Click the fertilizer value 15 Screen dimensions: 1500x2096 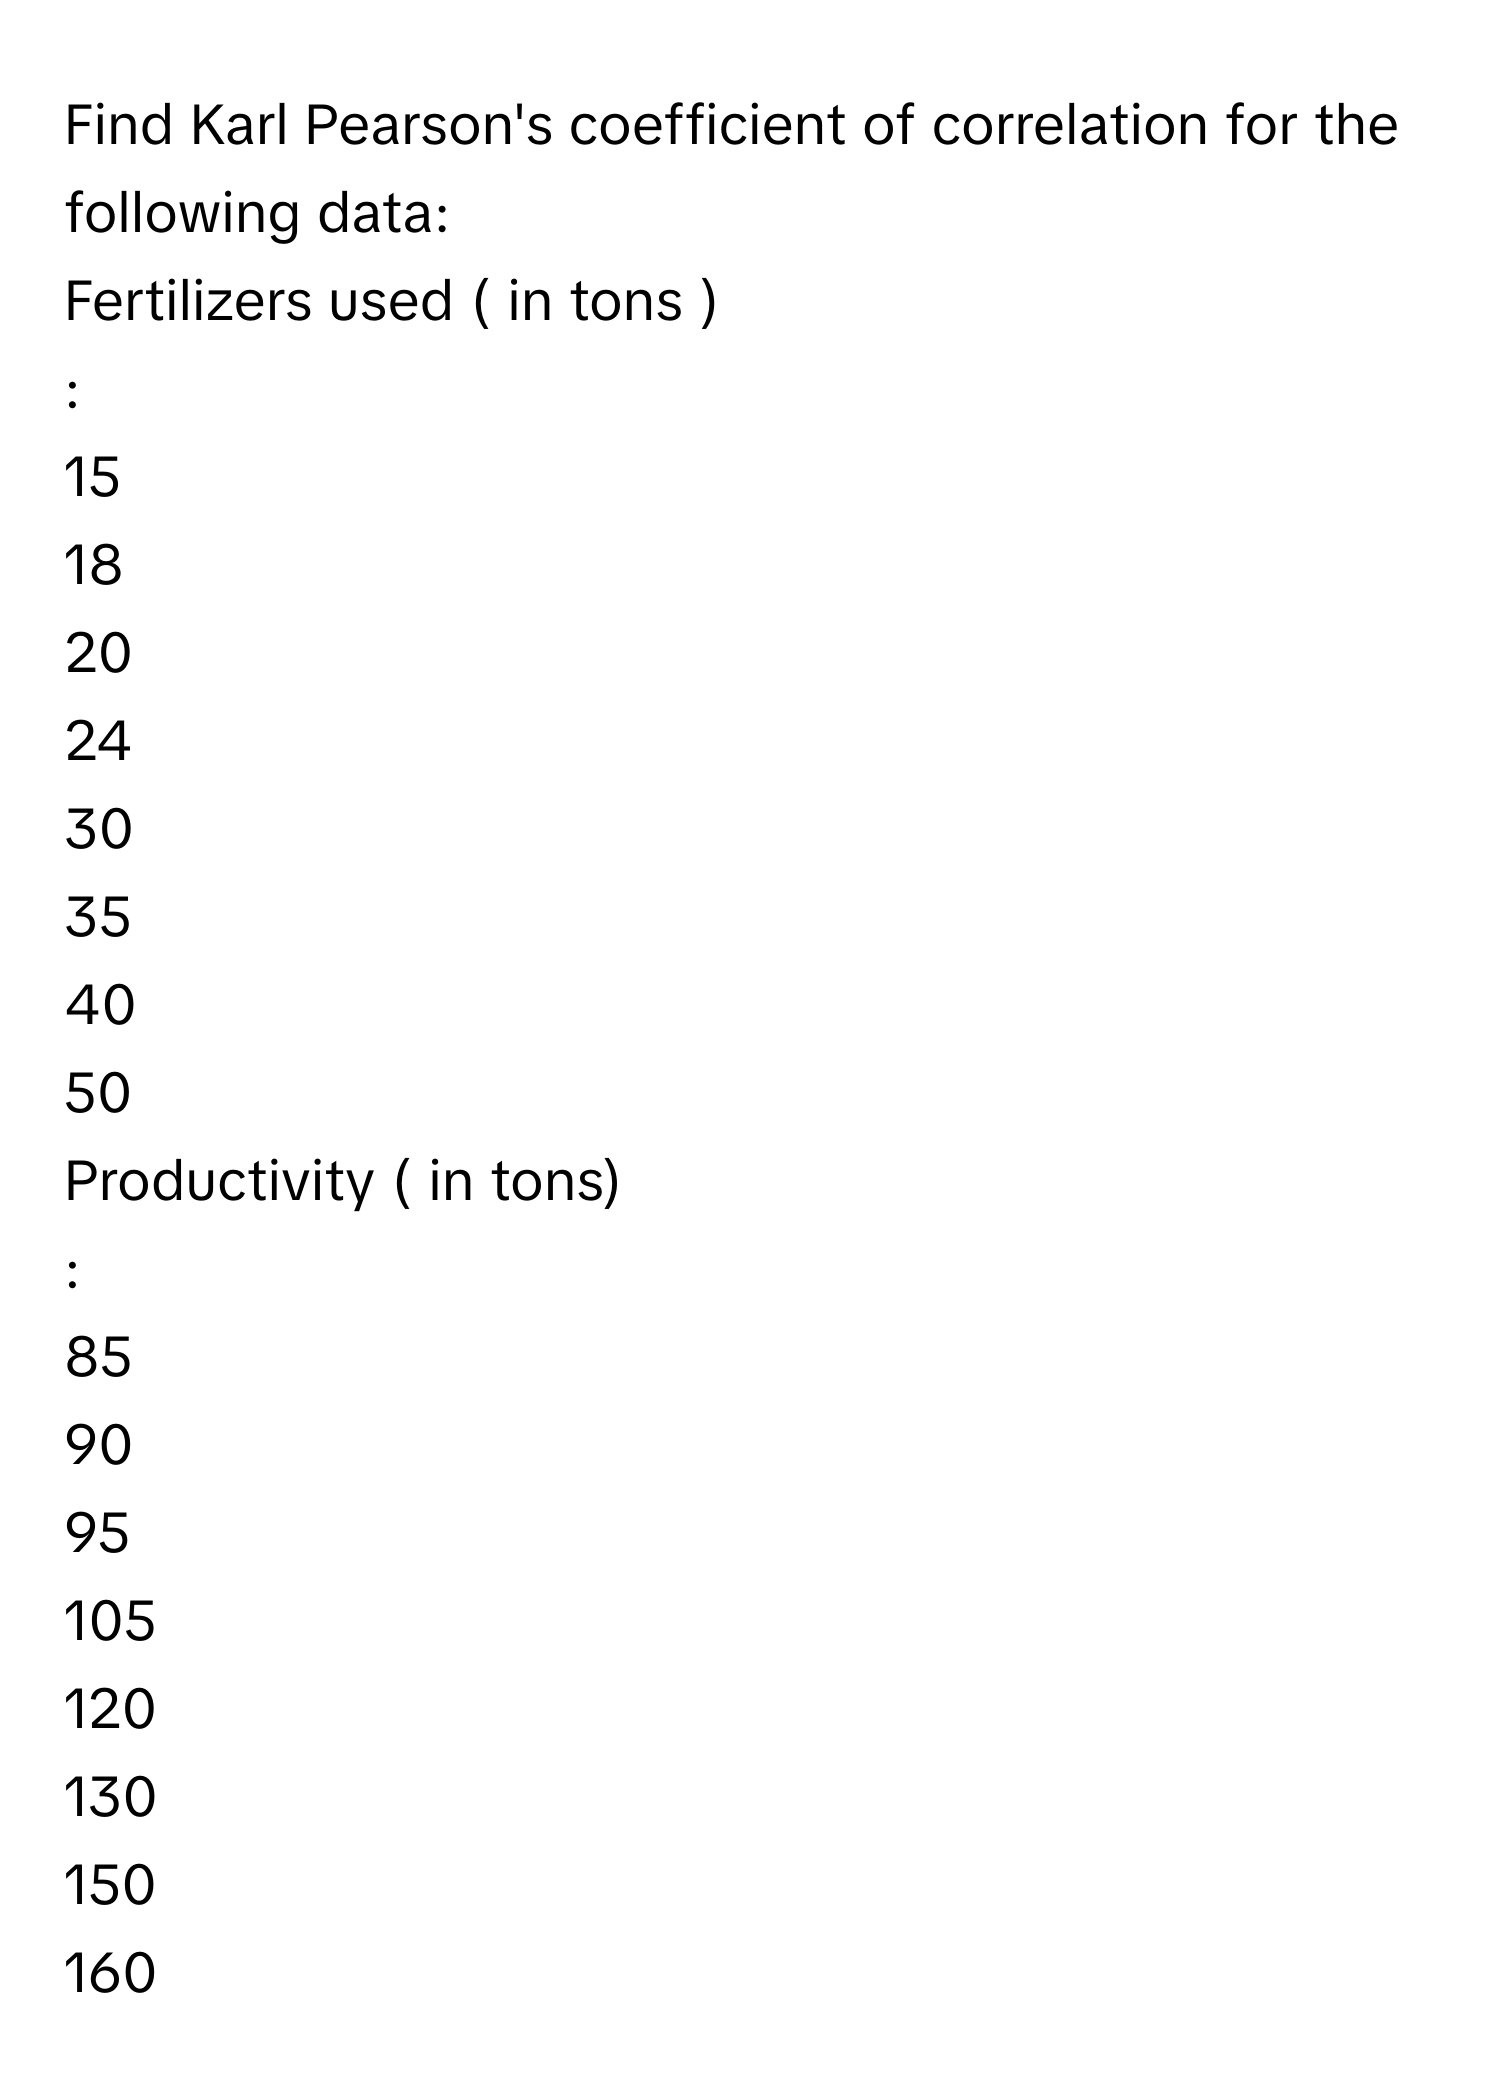(x=92, y=477)
